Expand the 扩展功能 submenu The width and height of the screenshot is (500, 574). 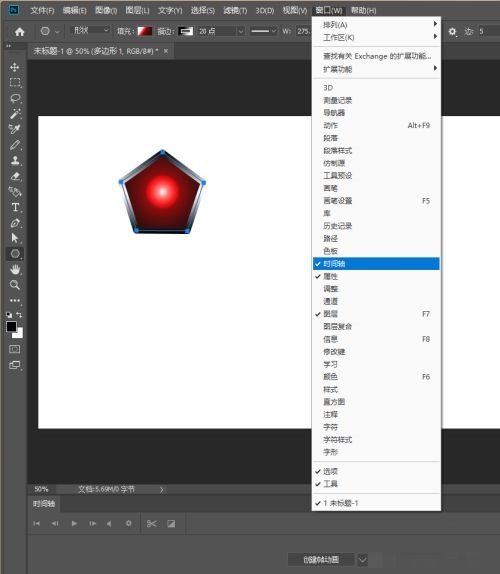point(376,69)
